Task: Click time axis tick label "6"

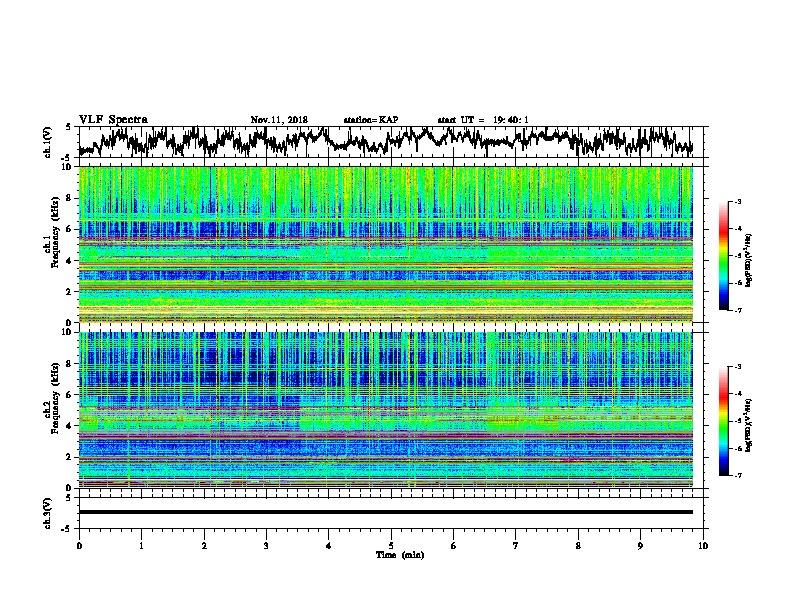Action: point(454,546)
